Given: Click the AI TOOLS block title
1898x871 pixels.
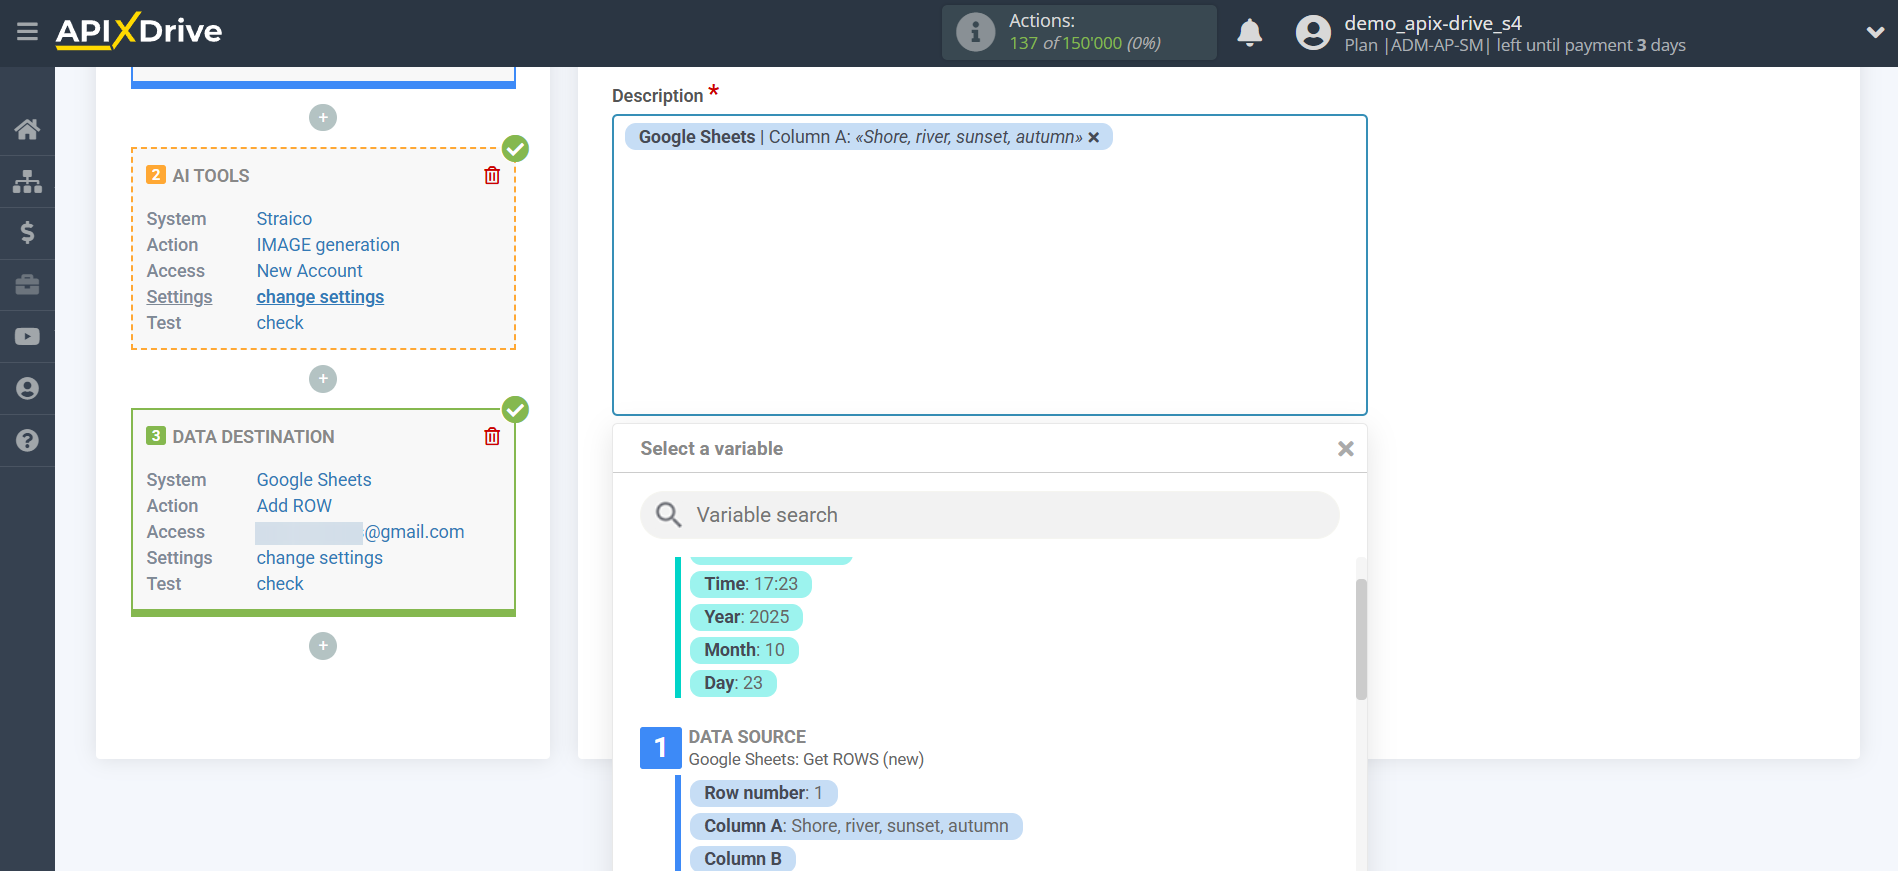Looking at the screenshot, I should (x=211, y=176).
